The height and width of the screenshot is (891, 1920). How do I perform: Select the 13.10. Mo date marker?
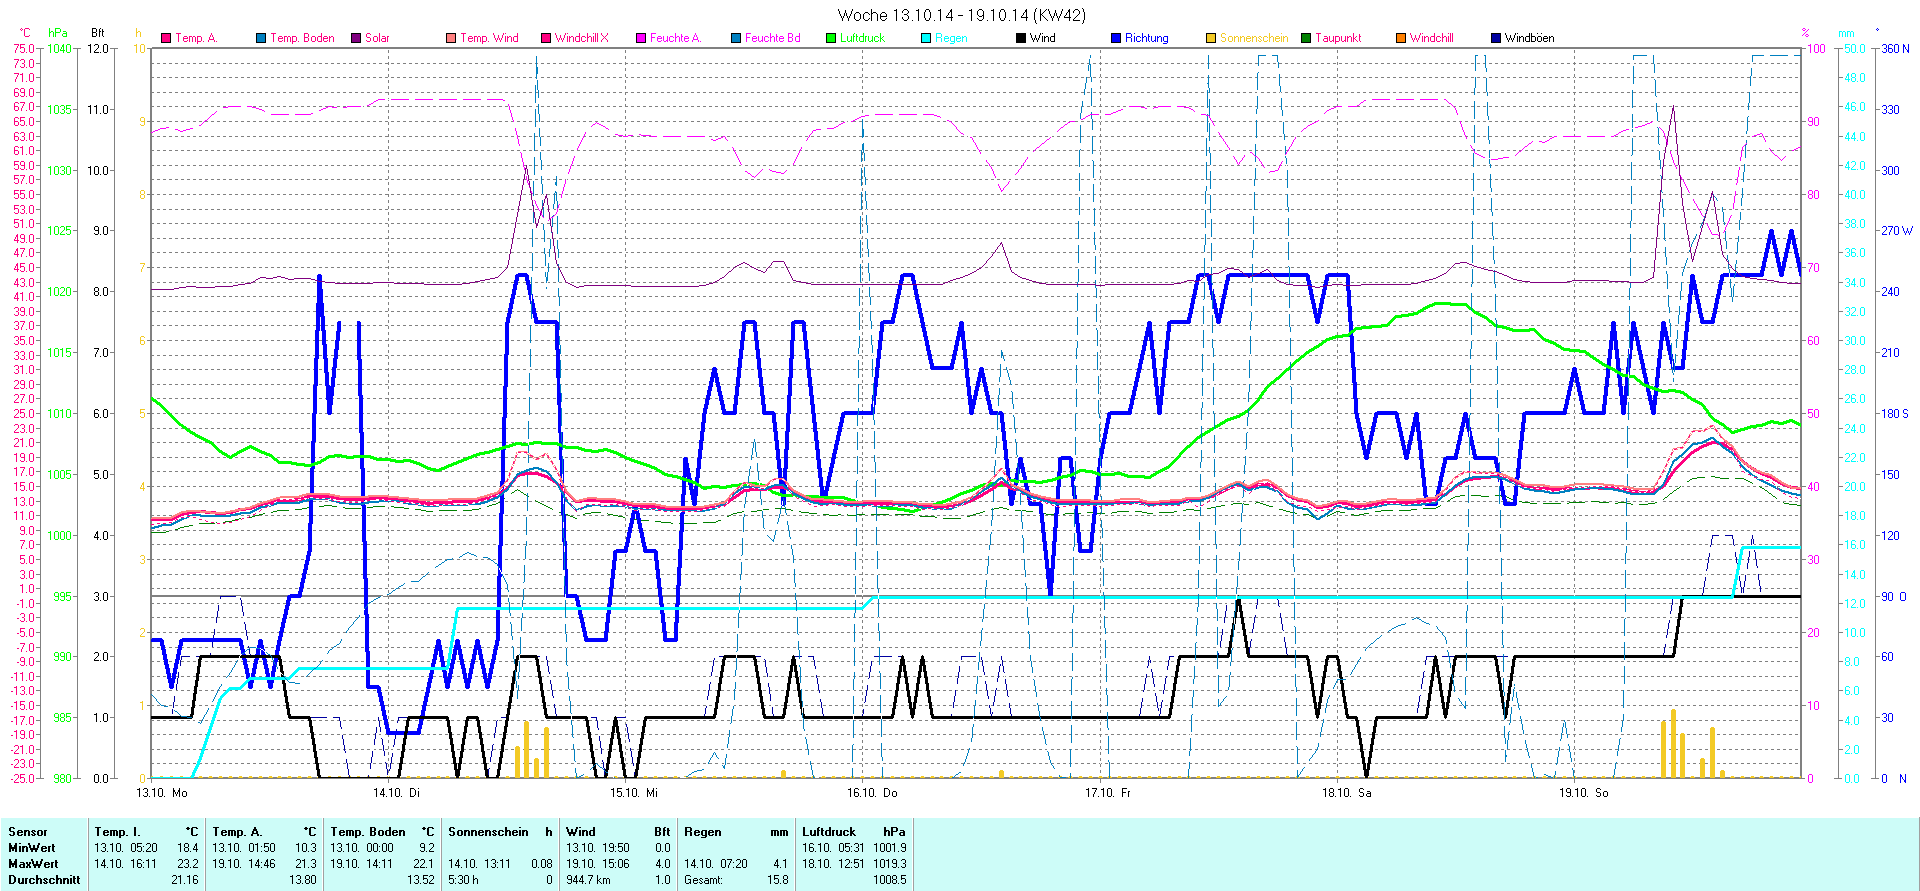(162, 793)
